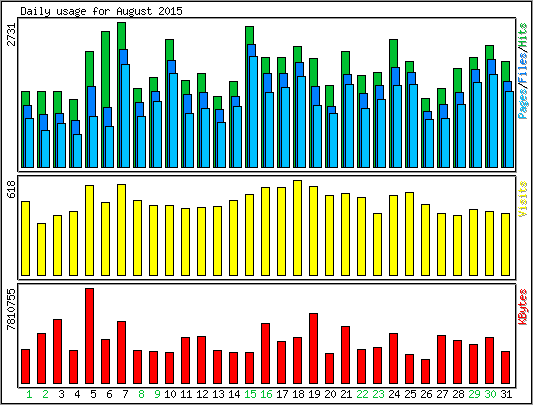Click the red KBytes bar for day 21
The height and width of the screenshot is (405, 533).
pyautogui.click(x=345, y=355)
